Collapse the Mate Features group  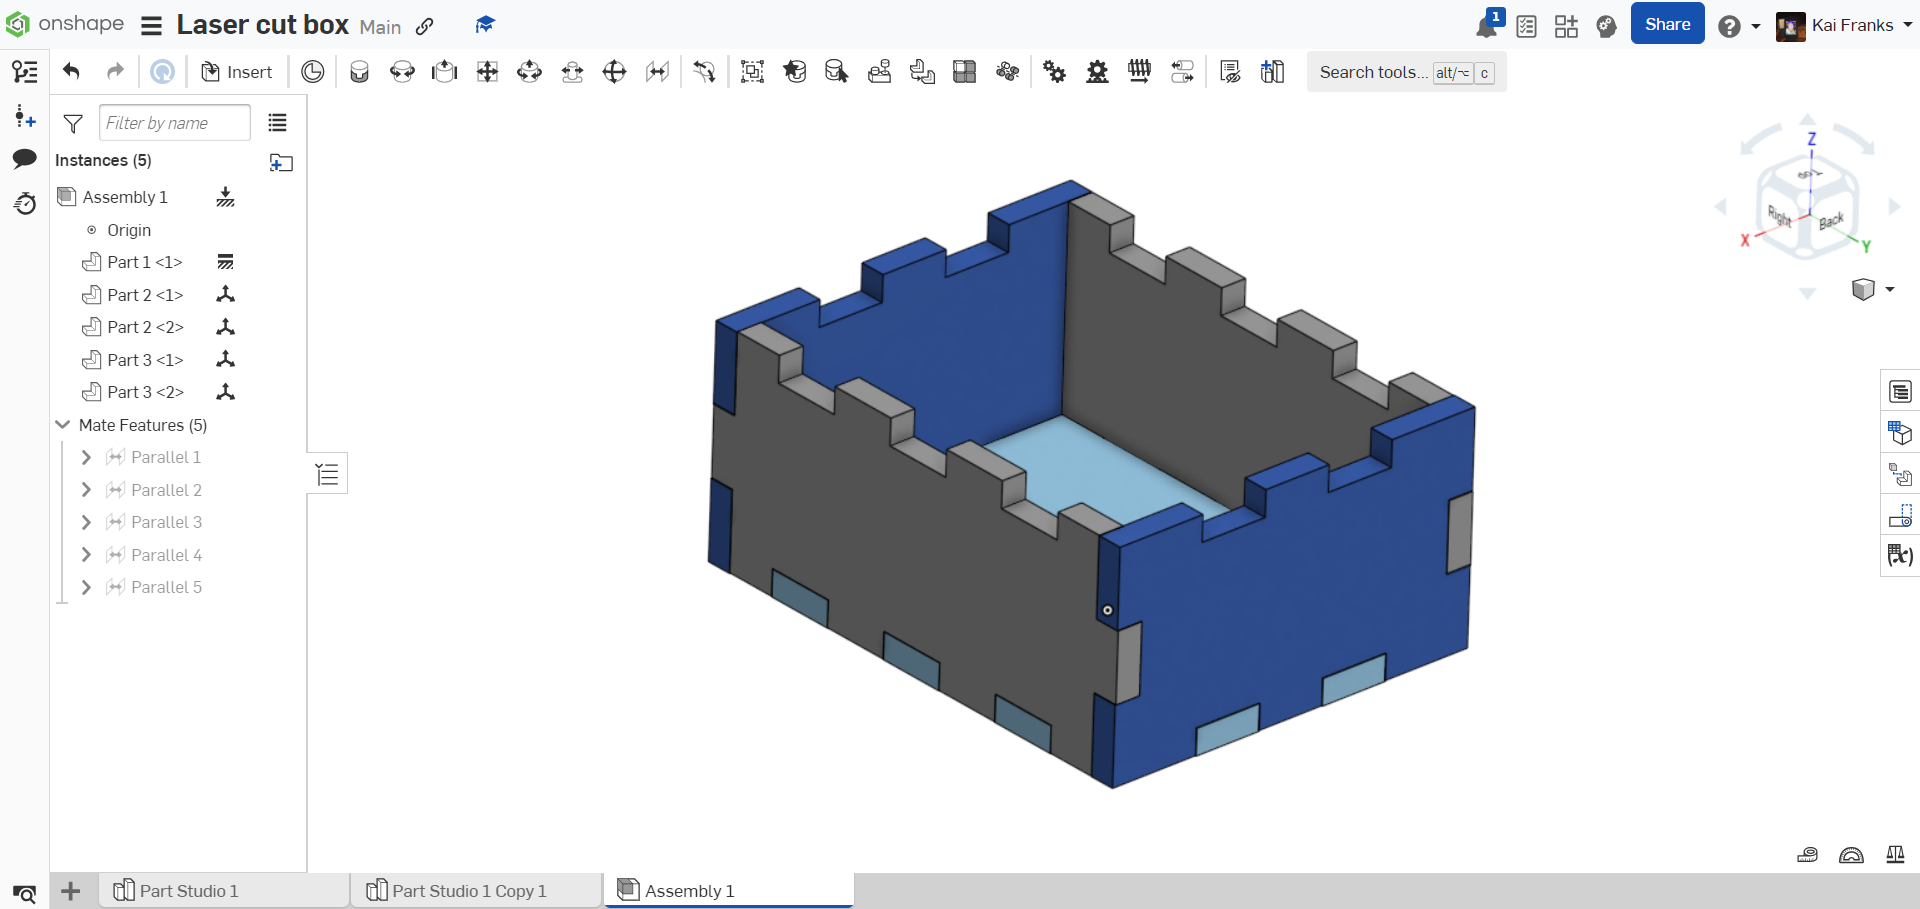[x=63, y=425]
